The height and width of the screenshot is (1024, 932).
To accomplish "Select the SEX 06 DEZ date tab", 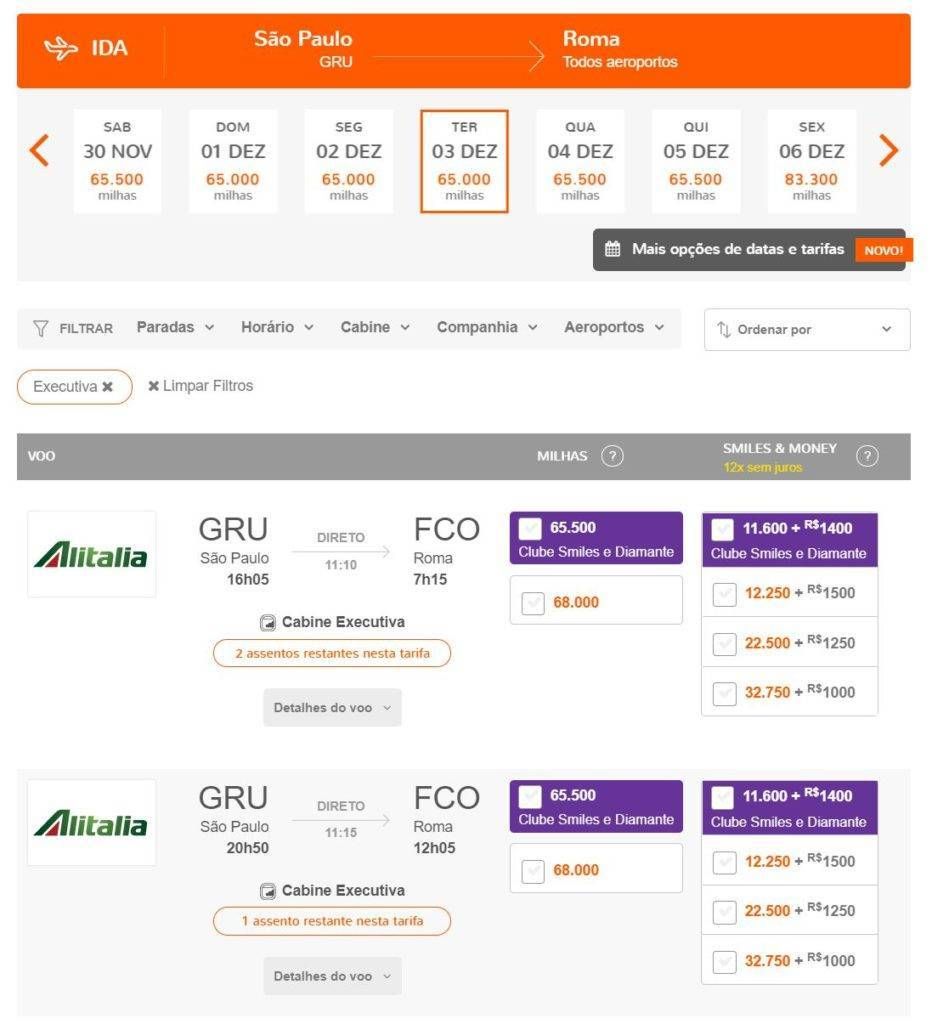I will pos(811,162).
